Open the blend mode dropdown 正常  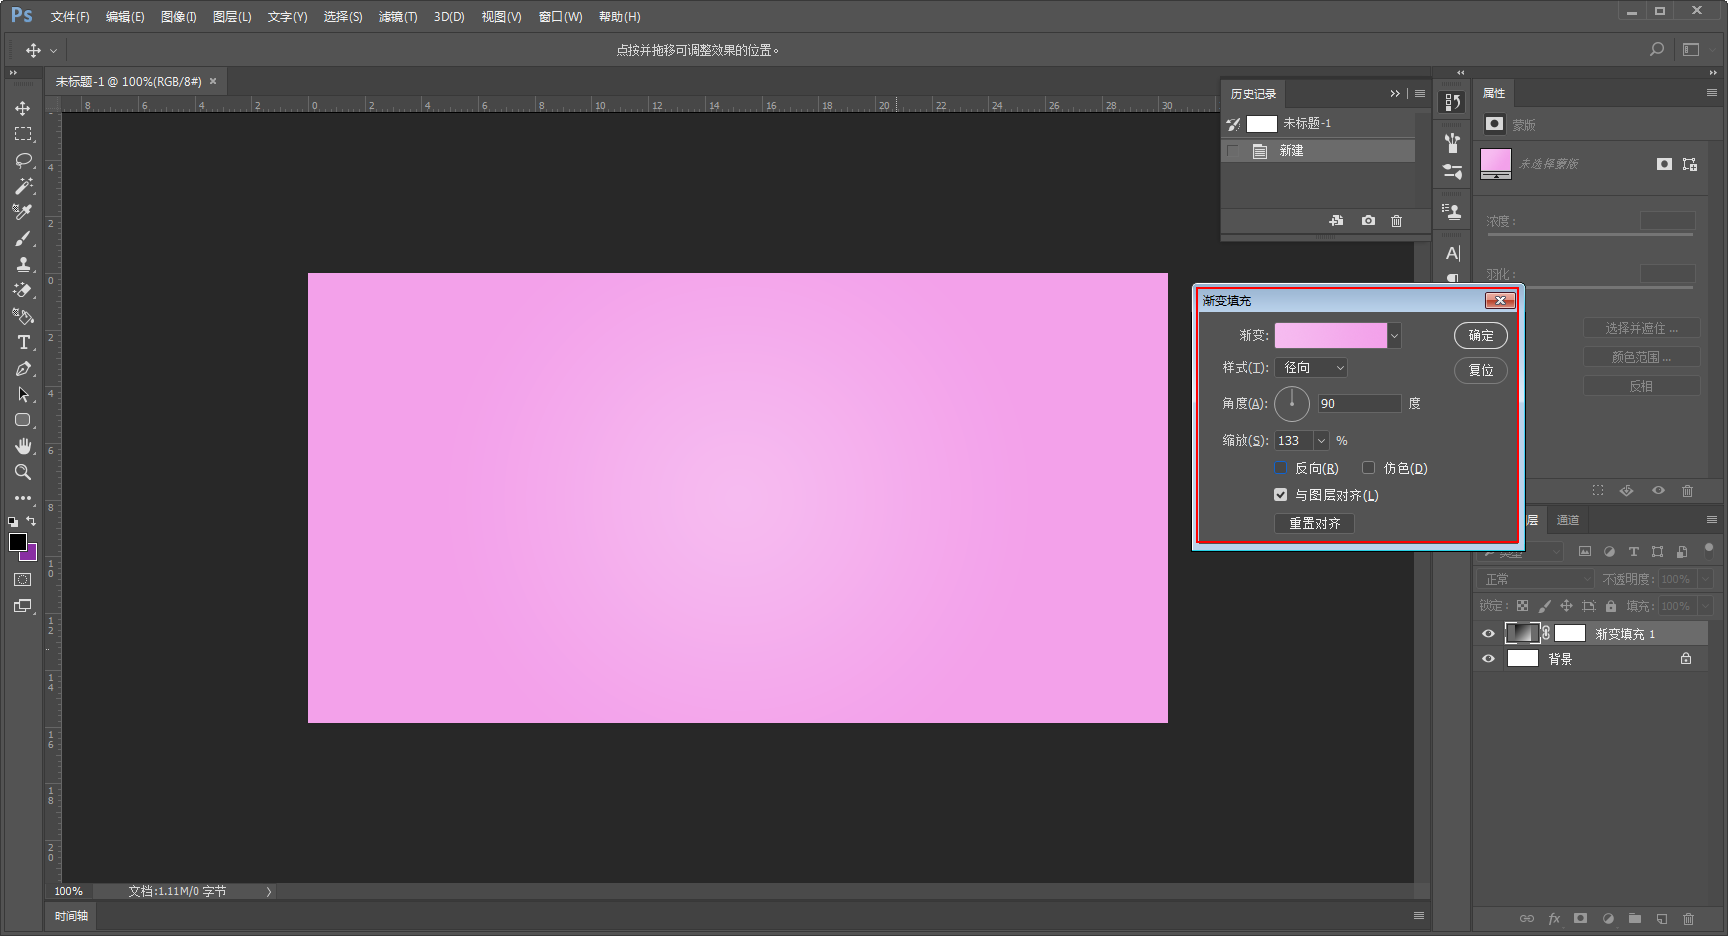1535,579
